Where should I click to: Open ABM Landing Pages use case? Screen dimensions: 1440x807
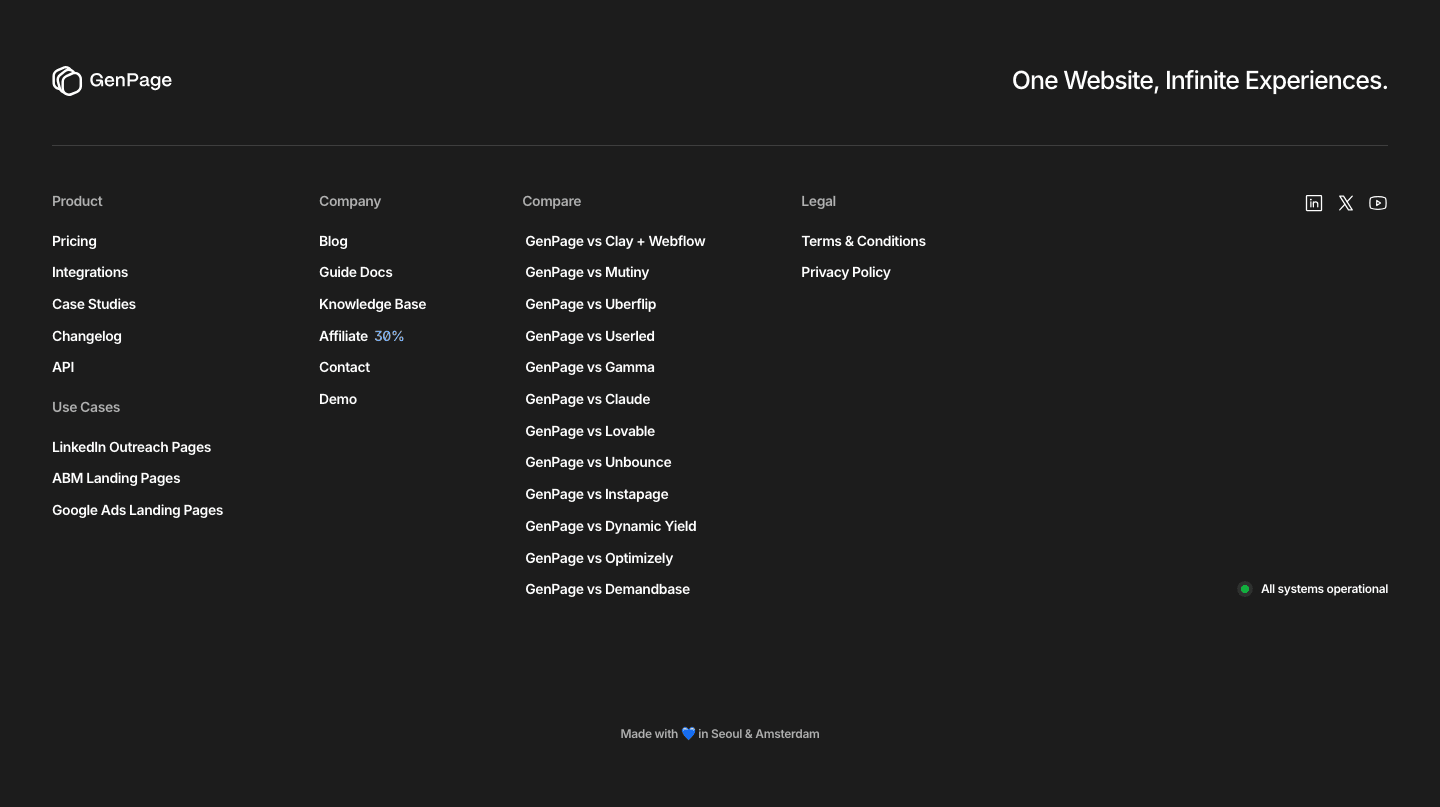[116, 478]
